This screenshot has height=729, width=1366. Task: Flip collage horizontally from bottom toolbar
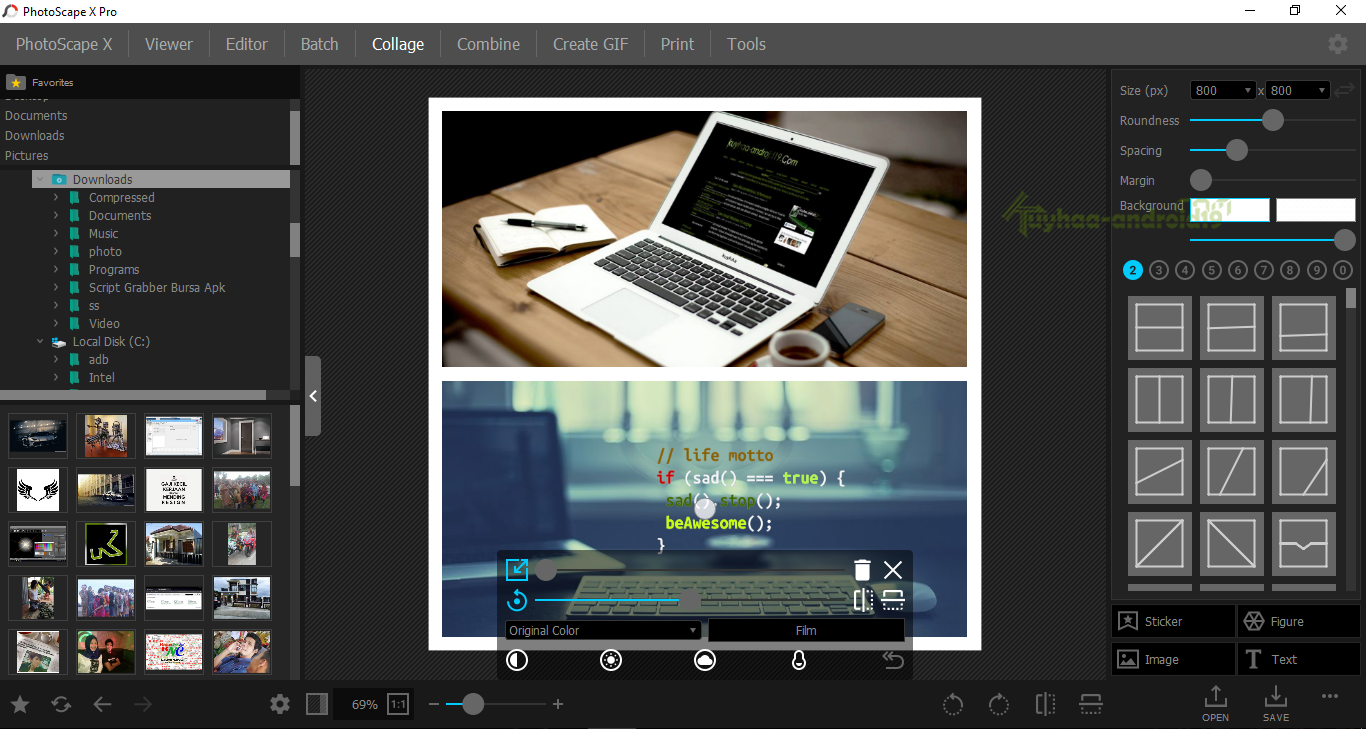1045,705
